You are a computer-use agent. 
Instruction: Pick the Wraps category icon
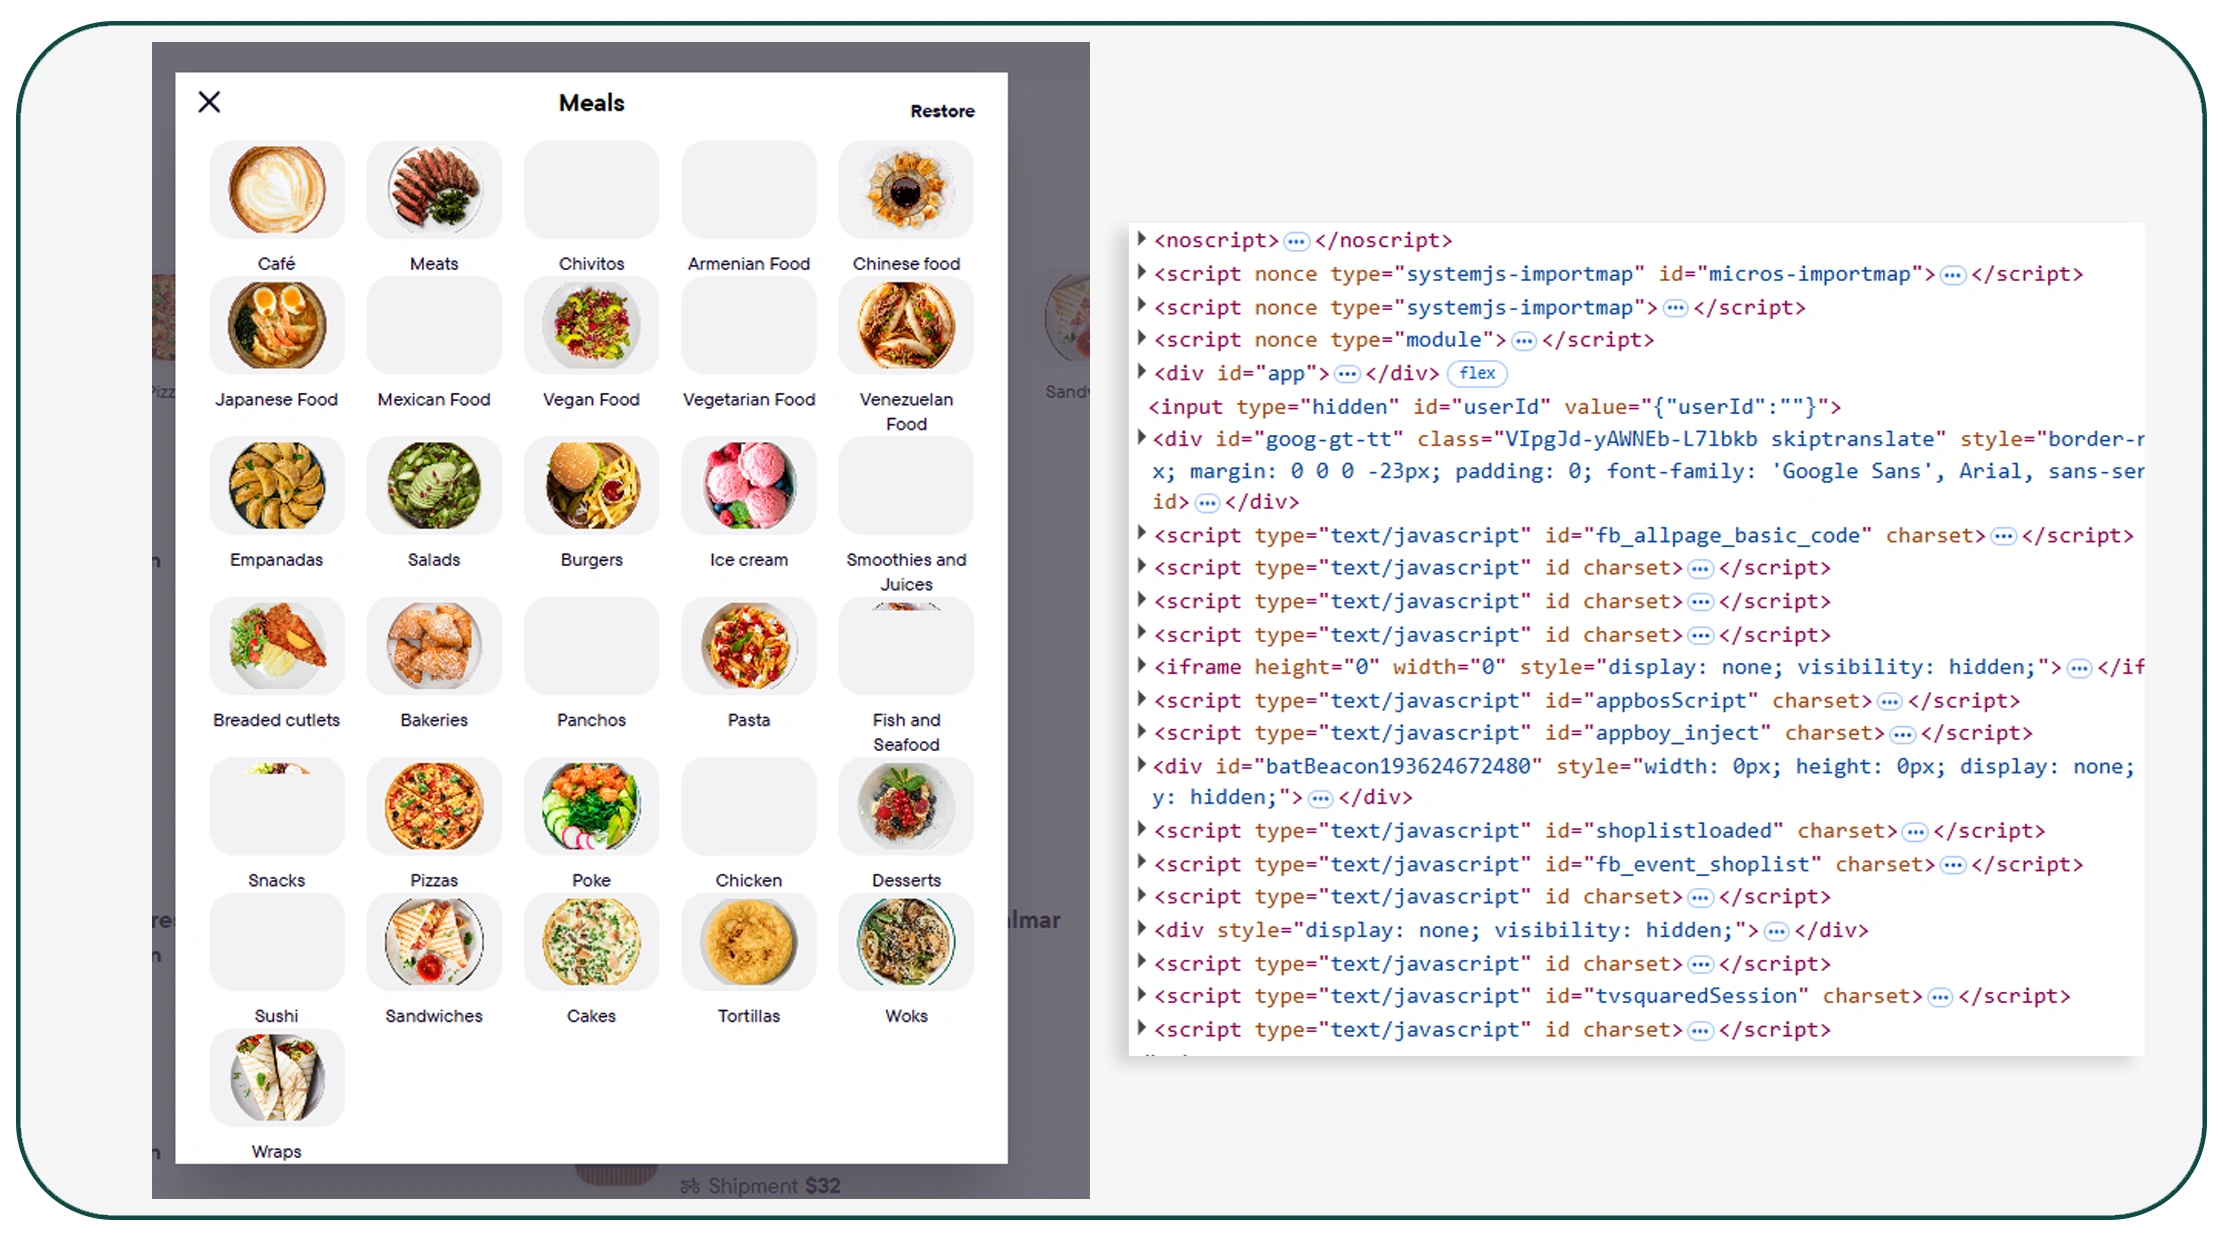pos(276,1078)
